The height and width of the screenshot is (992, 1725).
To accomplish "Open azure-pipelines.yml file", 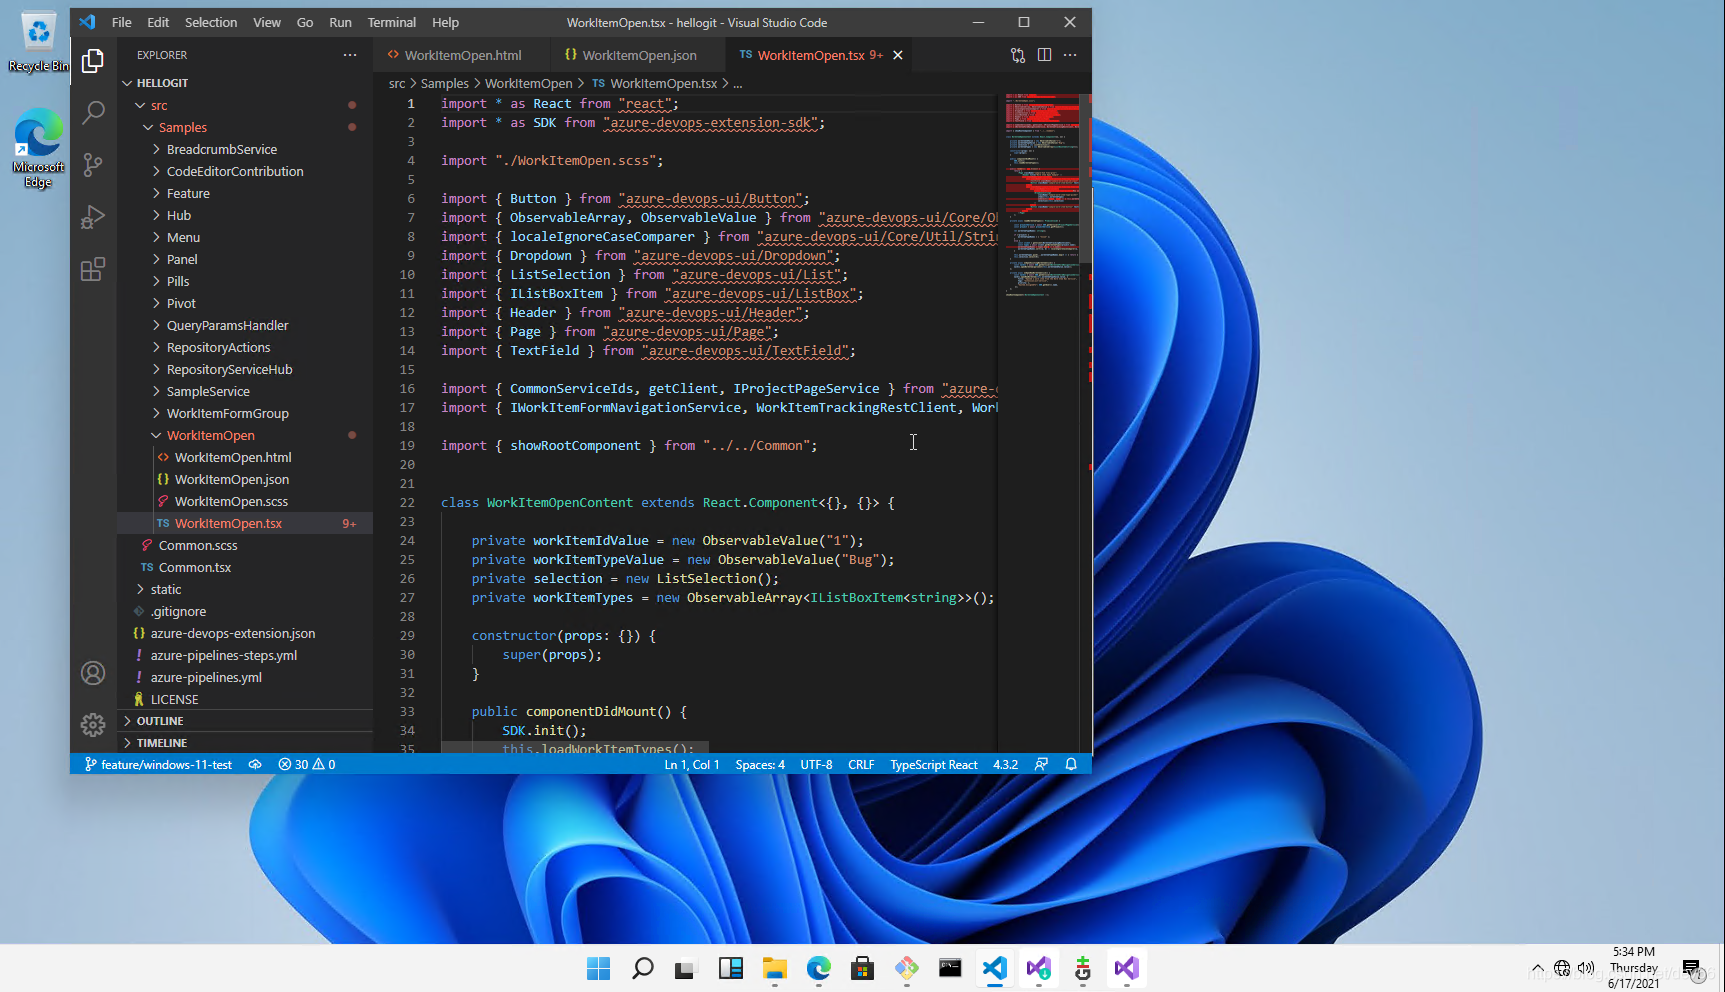I will tap(245, 677).
